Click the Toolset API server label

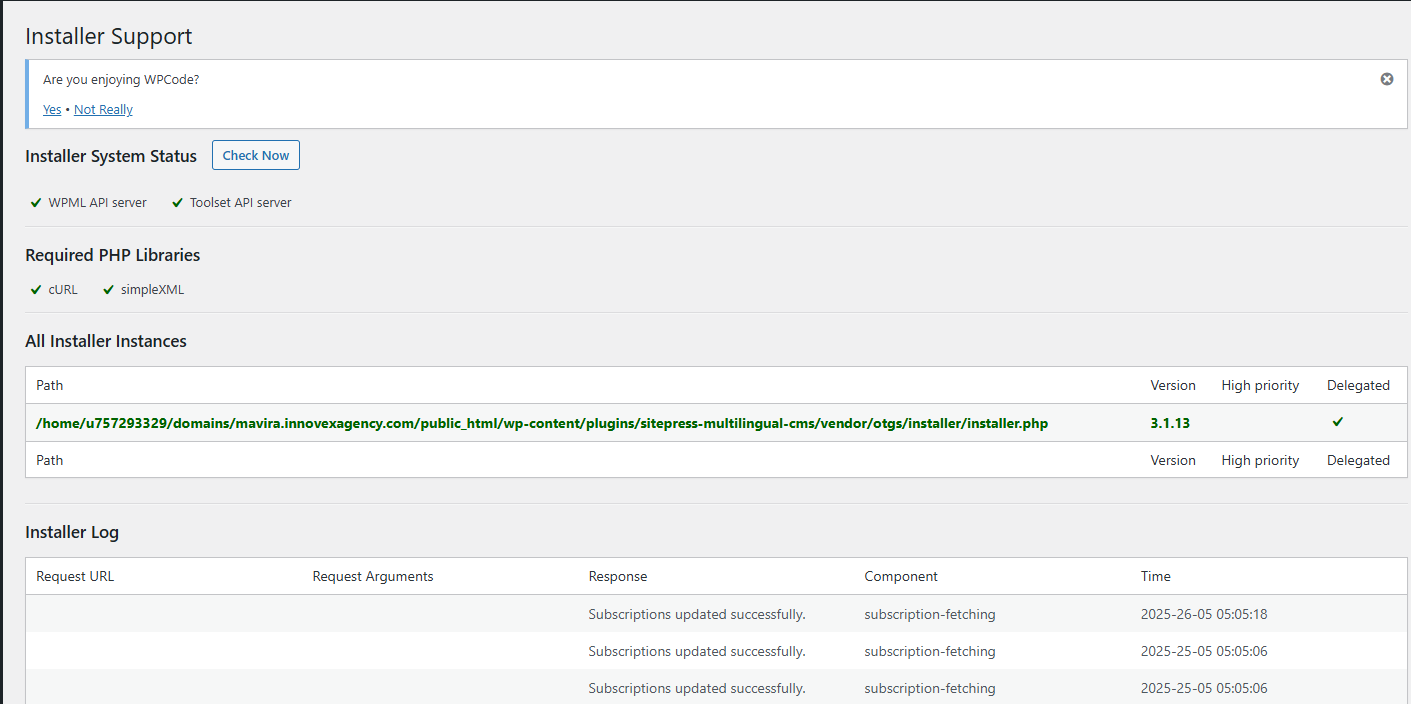[x=241, y=203]
